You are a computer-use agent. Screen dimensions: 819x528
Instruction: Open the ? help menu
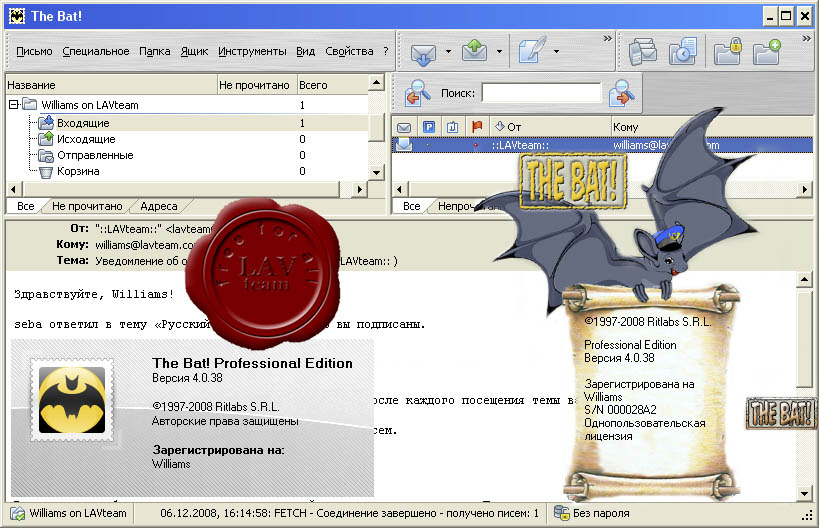pyautogui.click(x=385, y=51)
